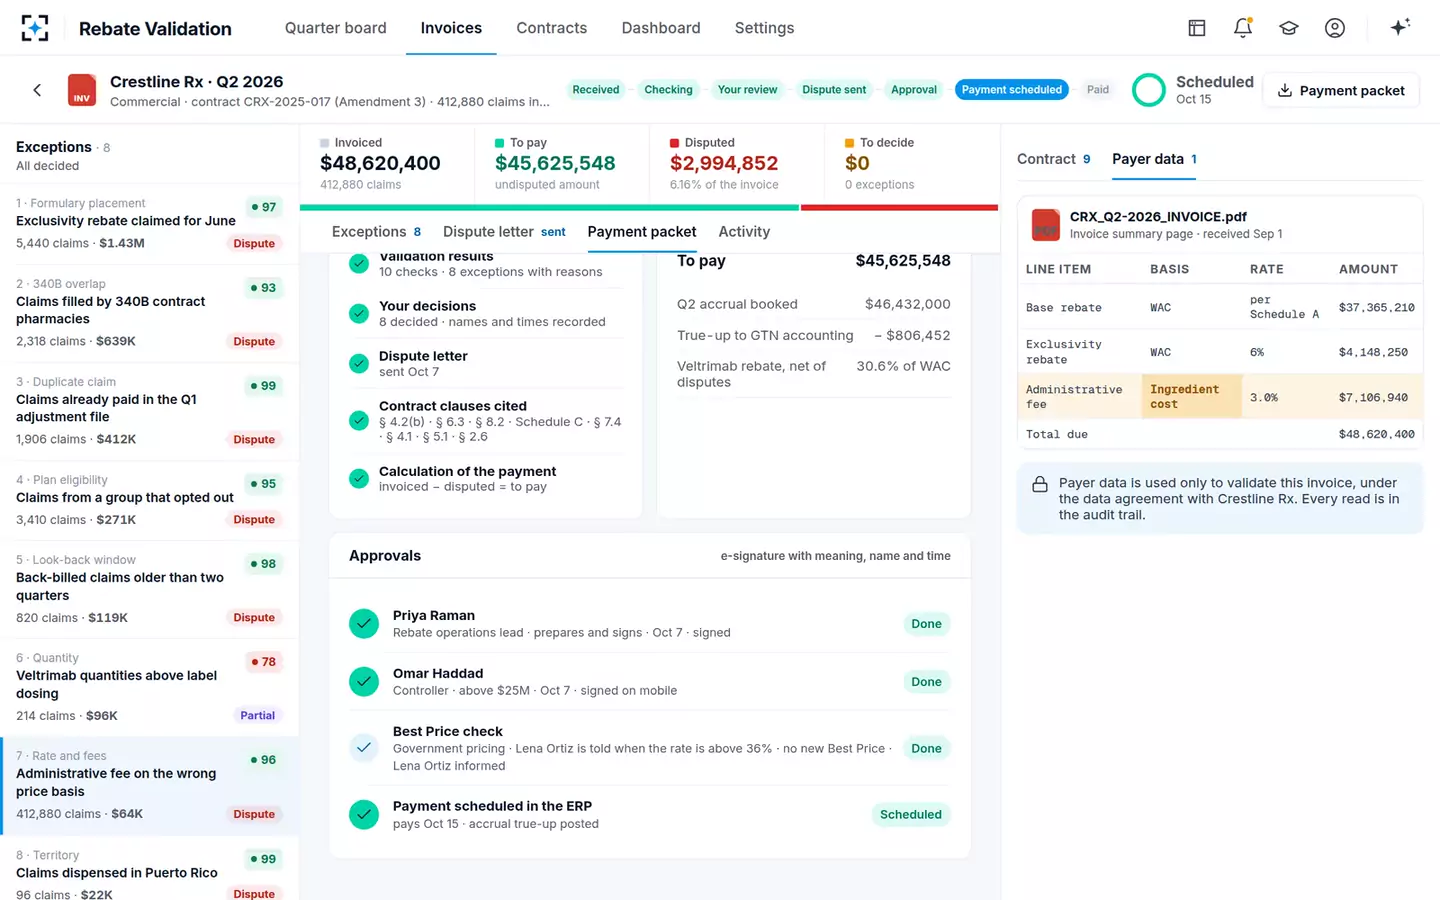Go back using the left chevron arrow
Image resolution: width=1440 pixels, height=900 pixels.
click(37, 90)
